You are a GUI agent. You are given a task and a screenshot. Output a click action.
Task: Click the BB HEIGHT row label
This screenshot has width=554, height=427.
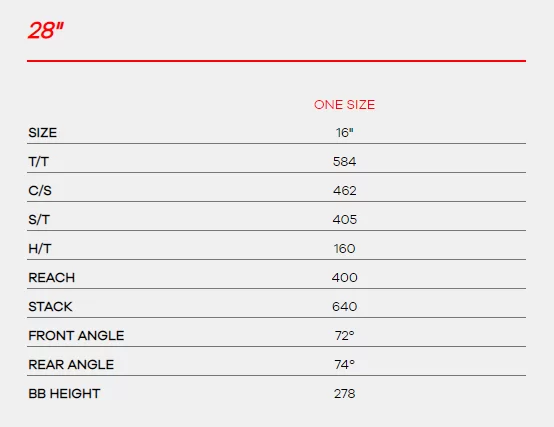point(64,393)
